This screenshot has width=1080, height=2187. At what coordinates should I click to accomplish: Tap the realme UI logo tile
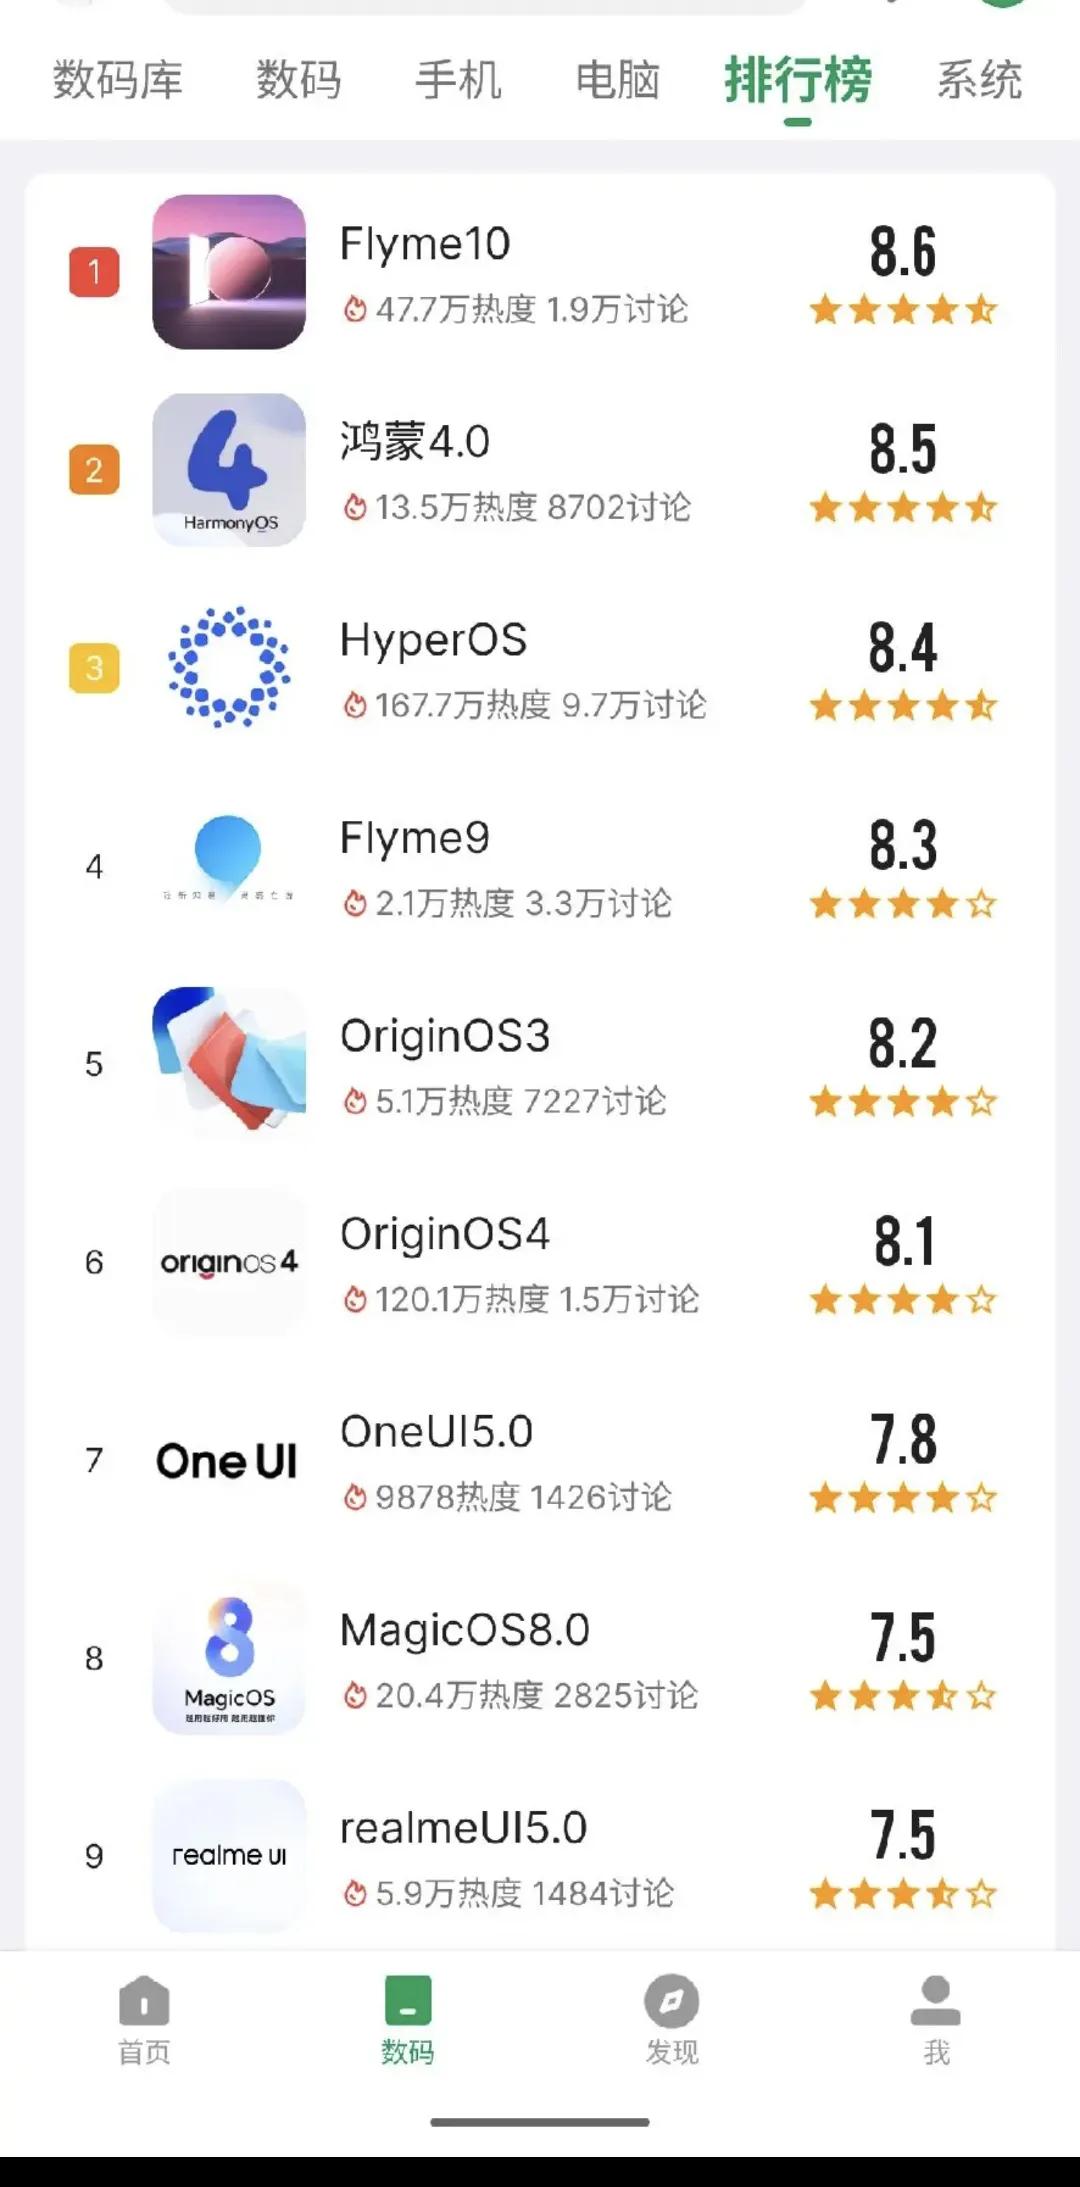(x=229, y=1856)
